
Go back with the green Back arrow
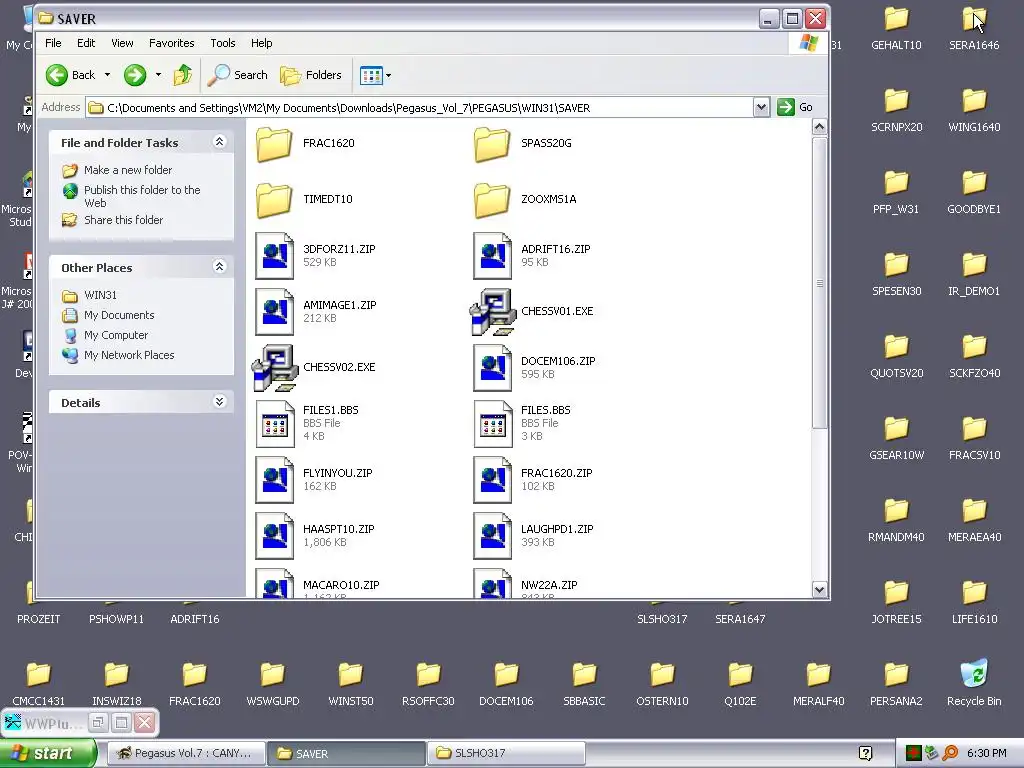(71, 75)
